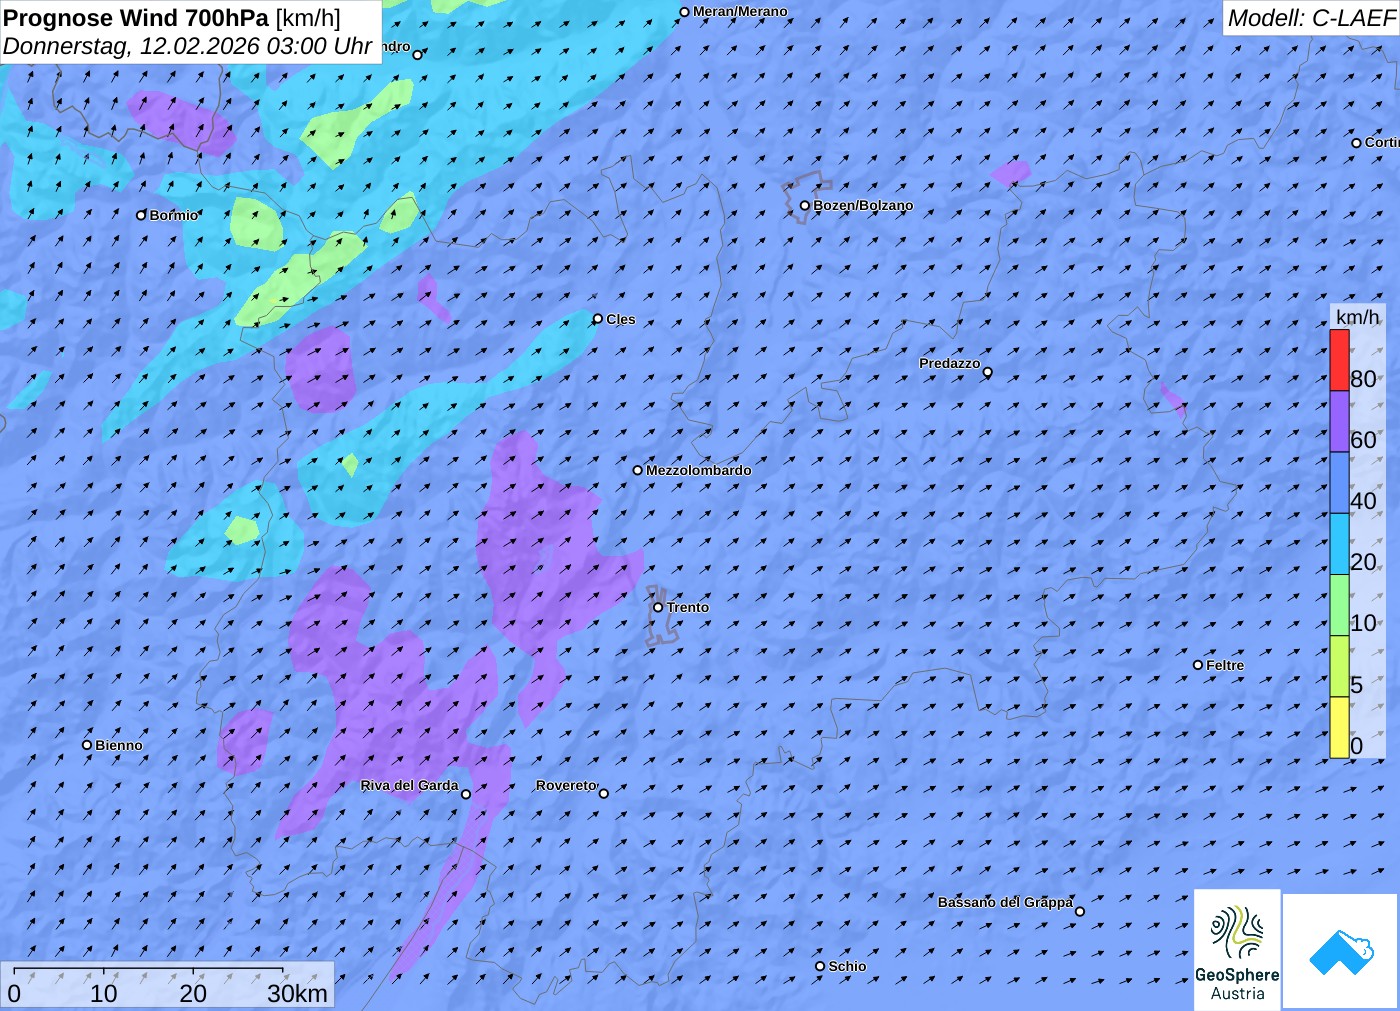
Task: Click the 'Bozen/Bolzano' city label
Action: [863, 205]
